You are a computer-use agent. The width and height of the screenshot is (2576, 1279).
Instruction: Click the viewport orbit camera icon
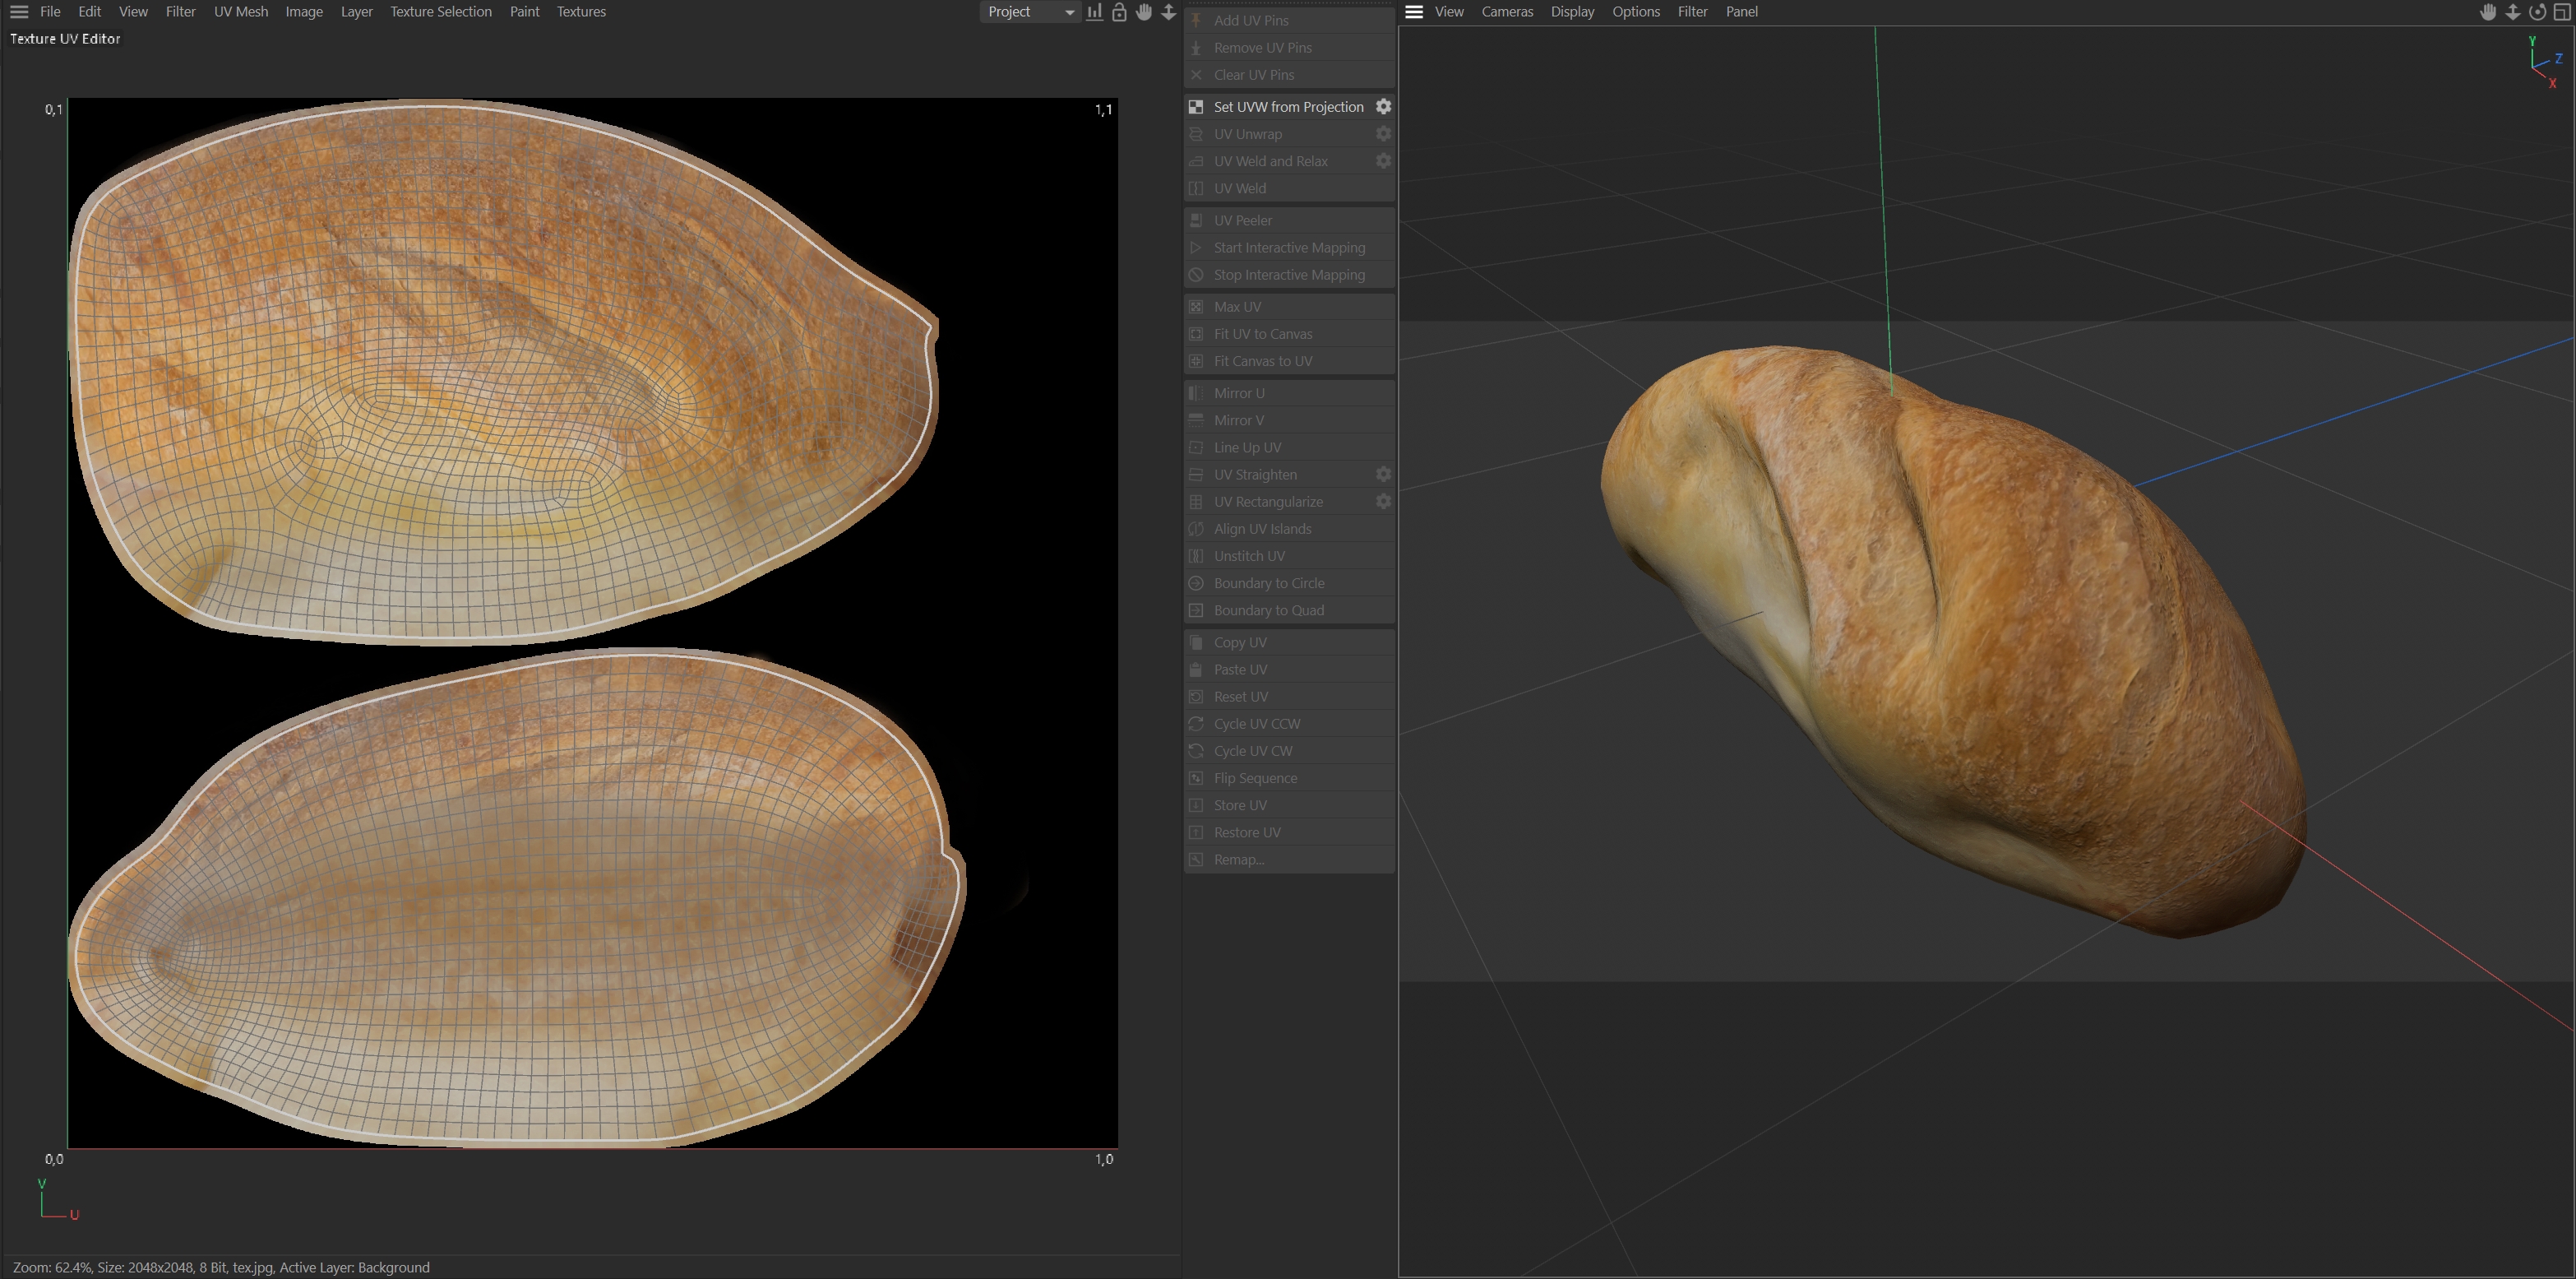[x=2537, y=12]
